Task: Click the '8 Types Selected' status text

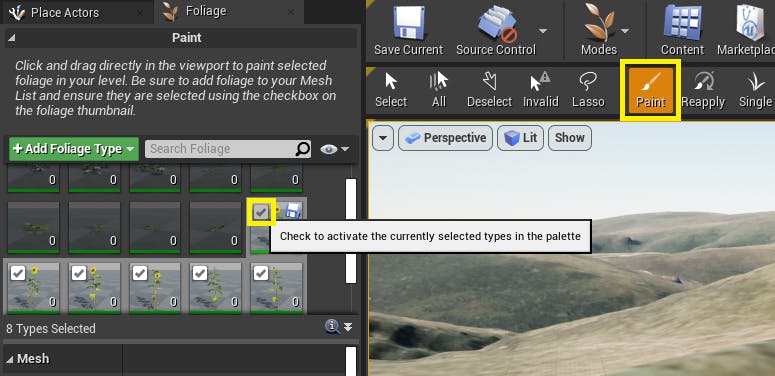Action: [51, 329]
